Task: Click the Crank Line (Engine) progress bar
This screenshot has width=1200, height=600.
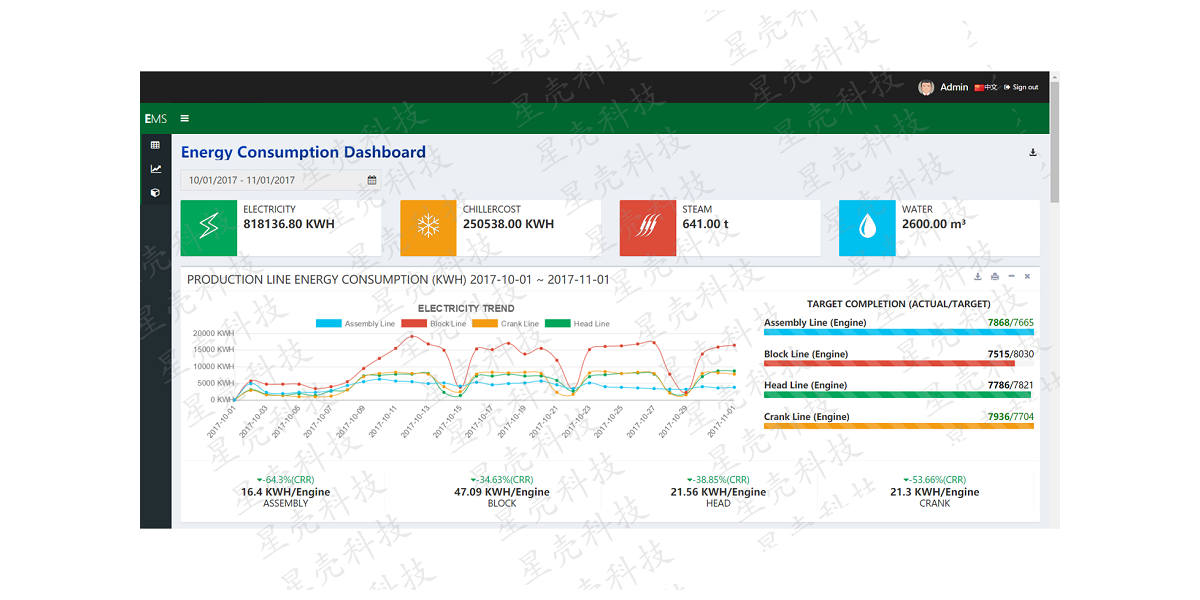Action: click(x=899, y=427)
